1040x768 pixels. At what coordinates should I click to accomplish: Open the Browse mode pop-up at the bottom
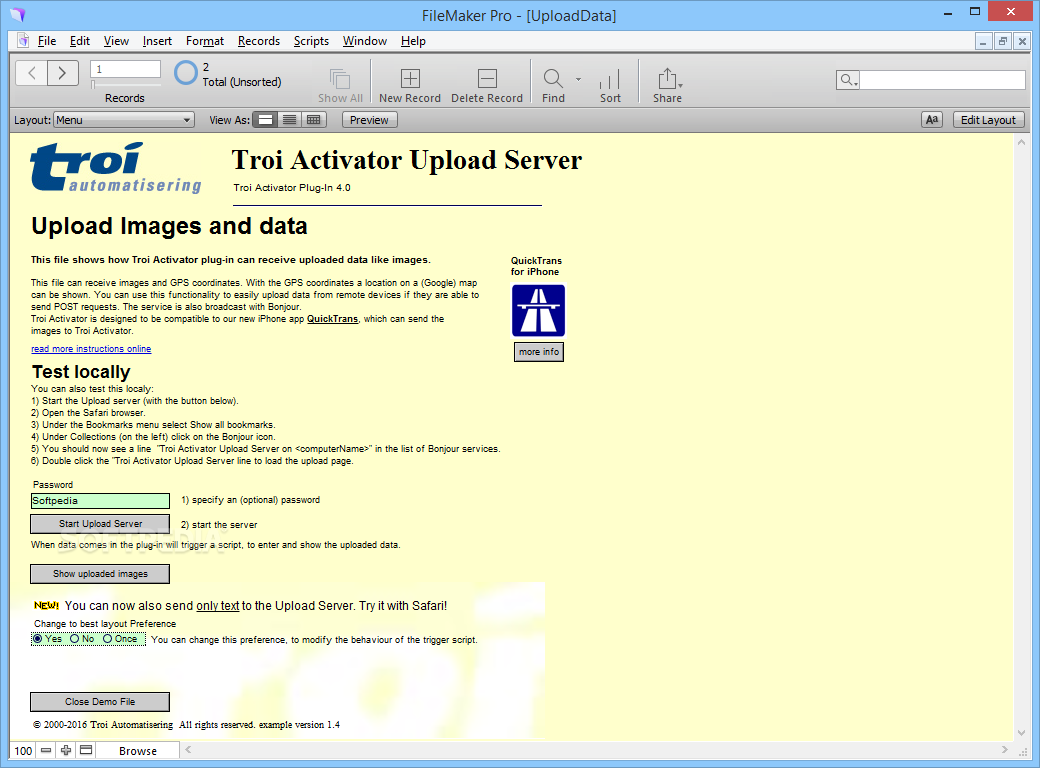click(x=138, y=751)
